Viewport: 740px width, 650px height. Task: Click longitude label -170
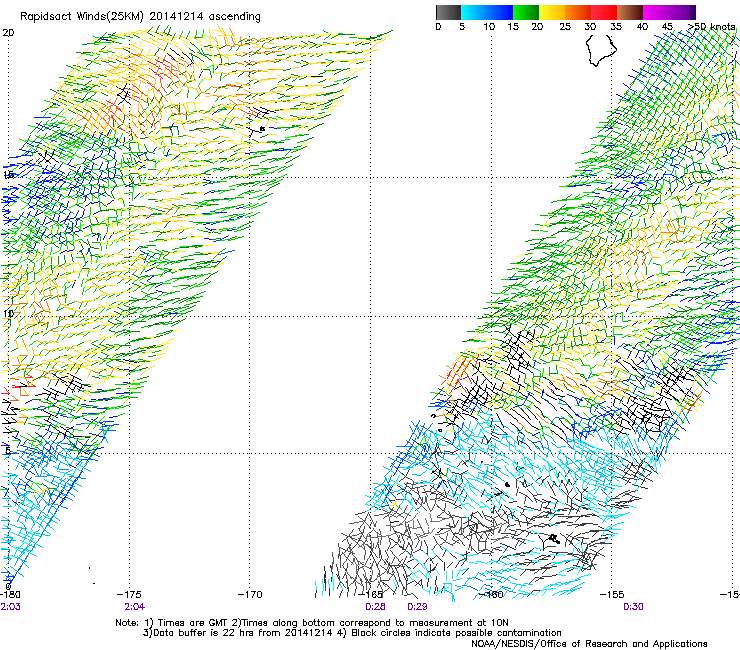tap(250, 595)
